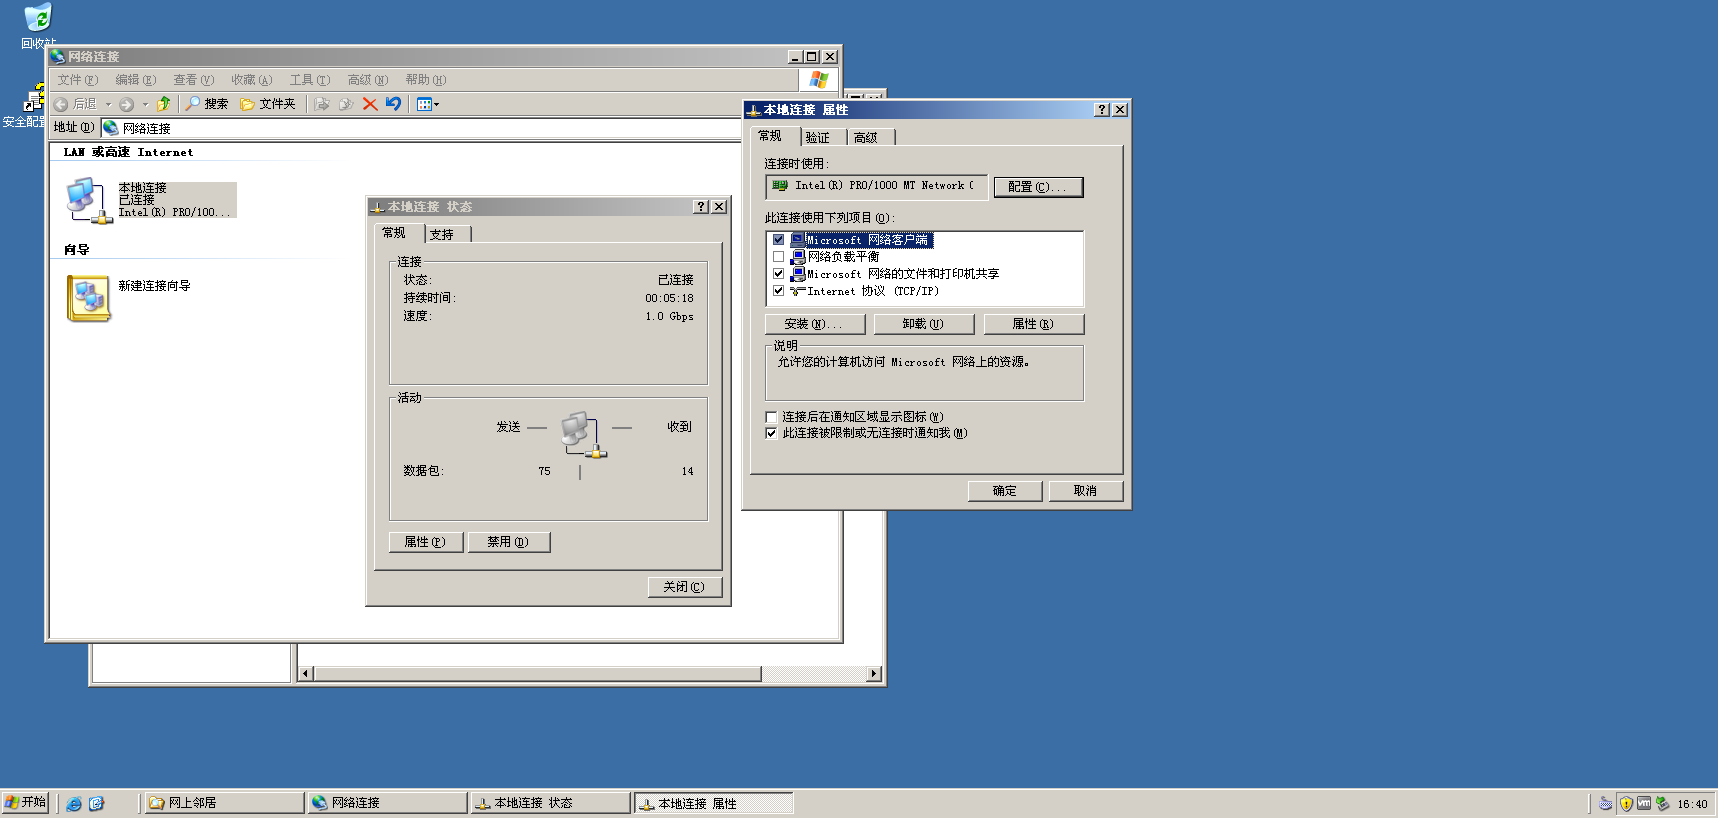This screenshot has width=1718, height=818.
Task: Switch to 验证 tab in 属性 dialog
Action: (x=823, y=138)
